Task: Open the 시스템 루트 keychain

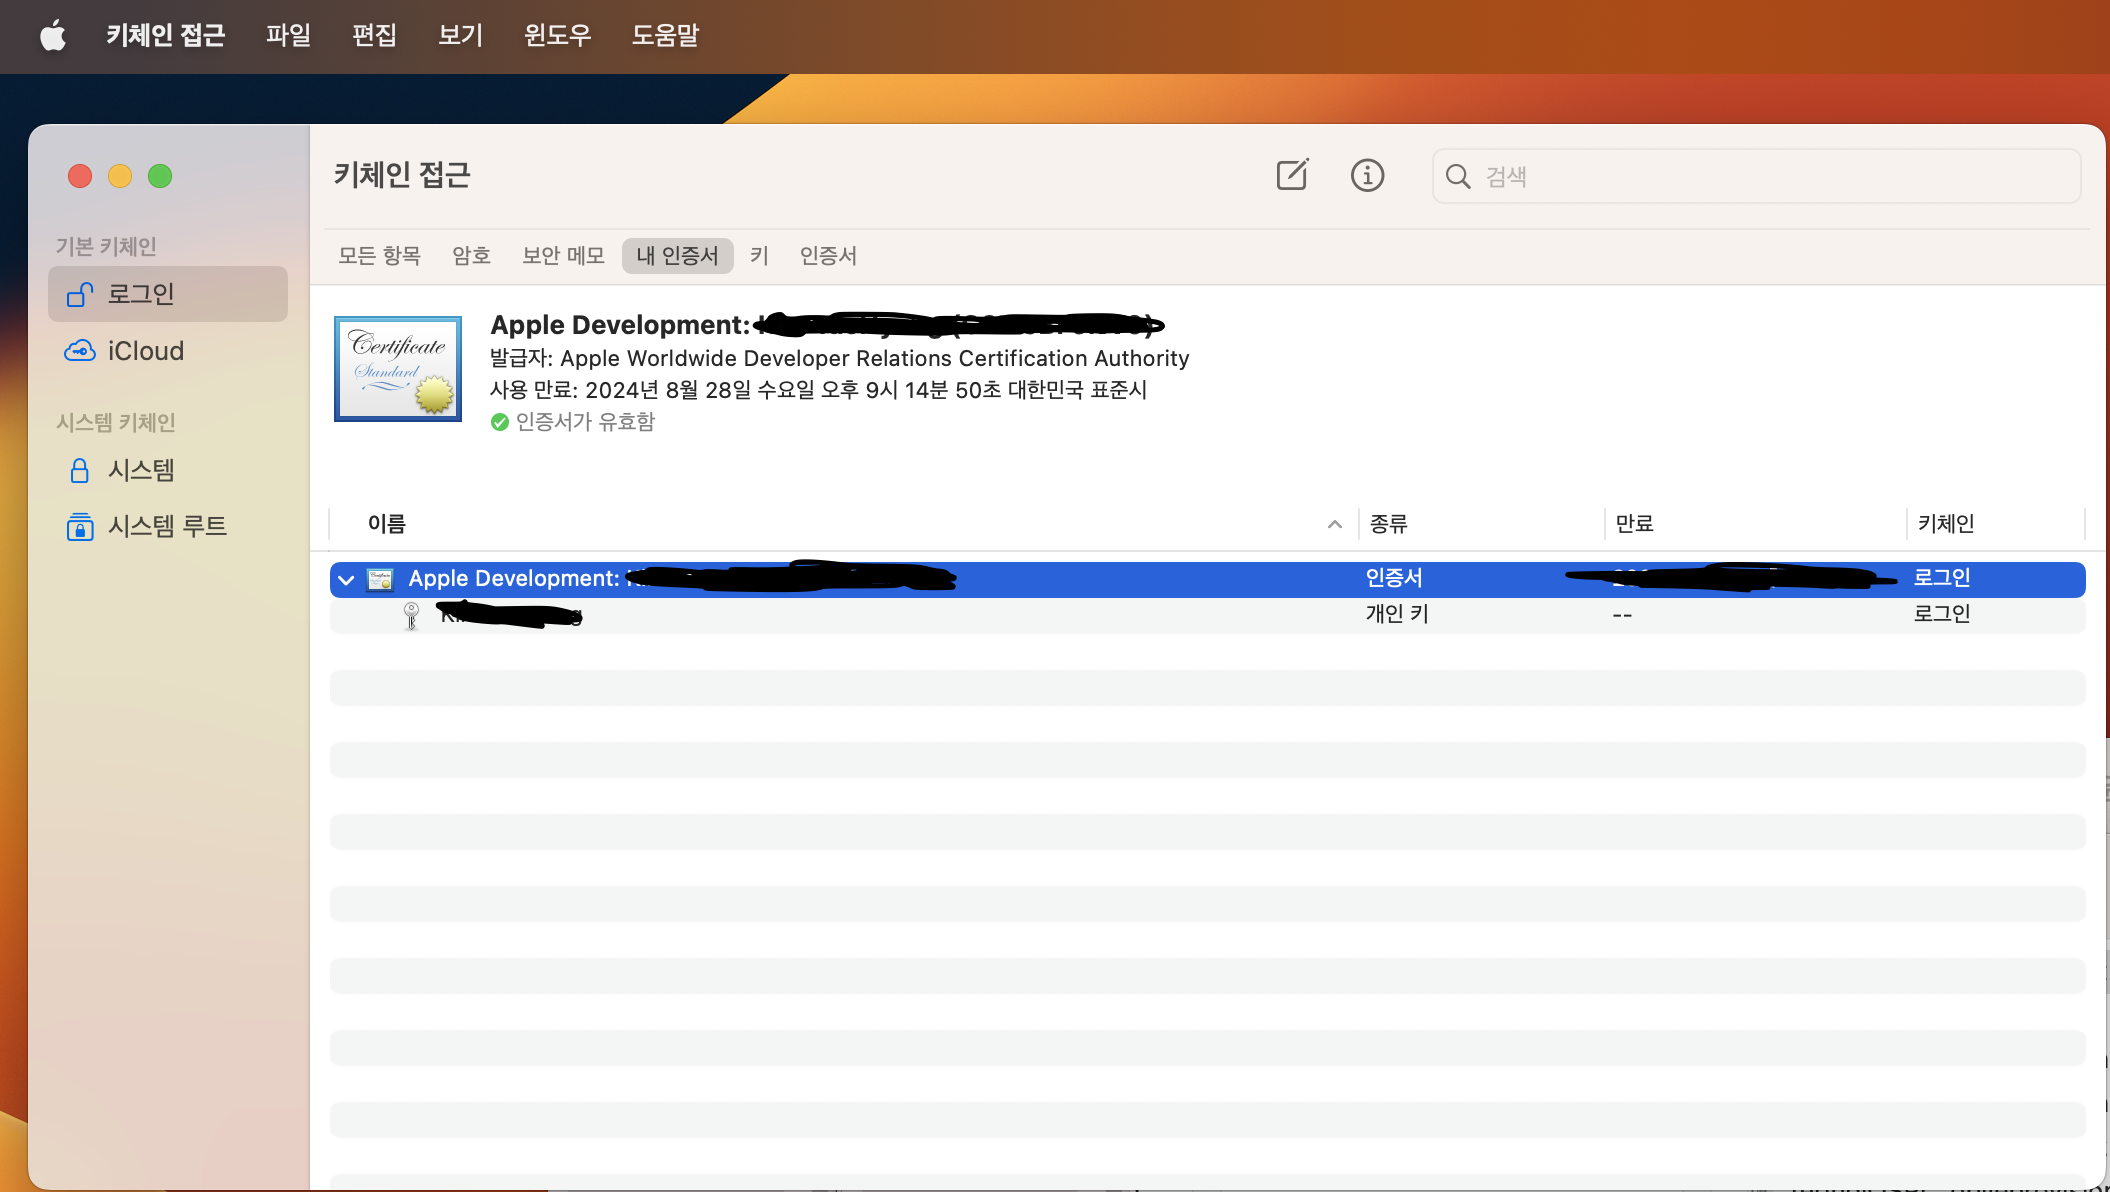Action: tap(166, 526)
